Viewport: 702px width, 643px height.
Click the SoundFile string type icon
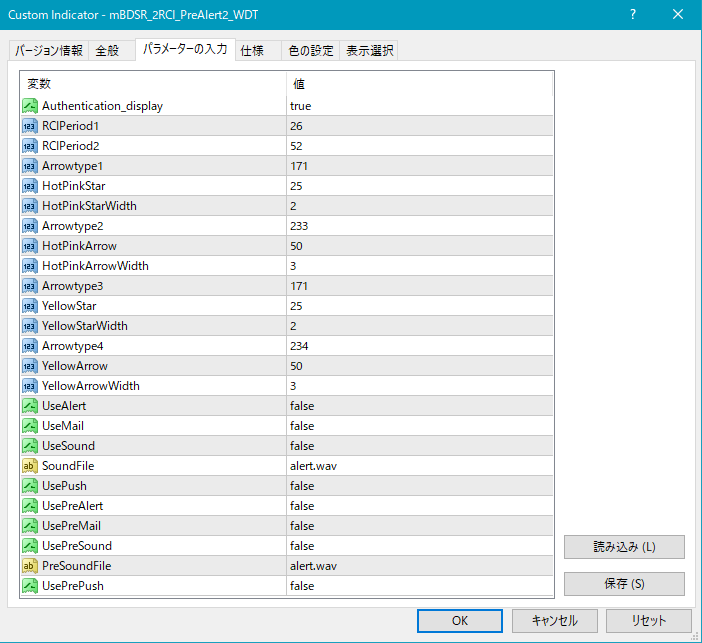coord(30,466)
